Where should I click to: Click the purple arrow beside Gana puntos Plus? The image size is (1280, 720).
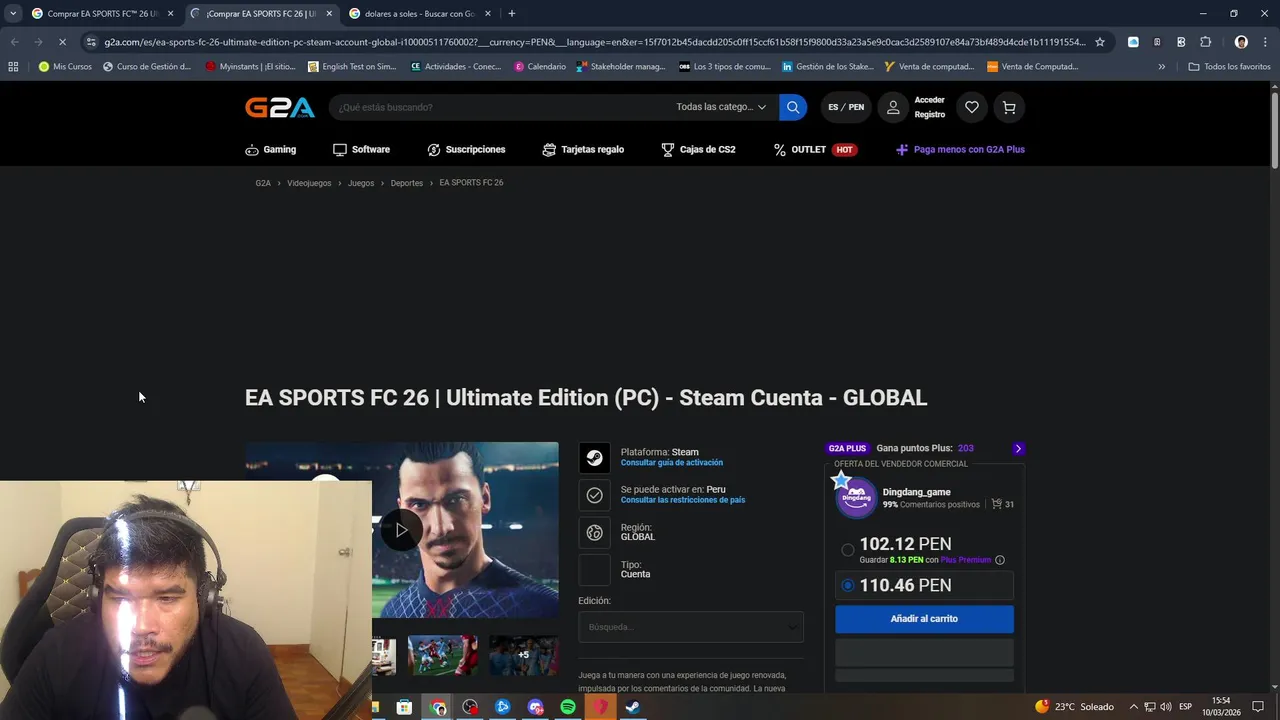click(1018, 448)
